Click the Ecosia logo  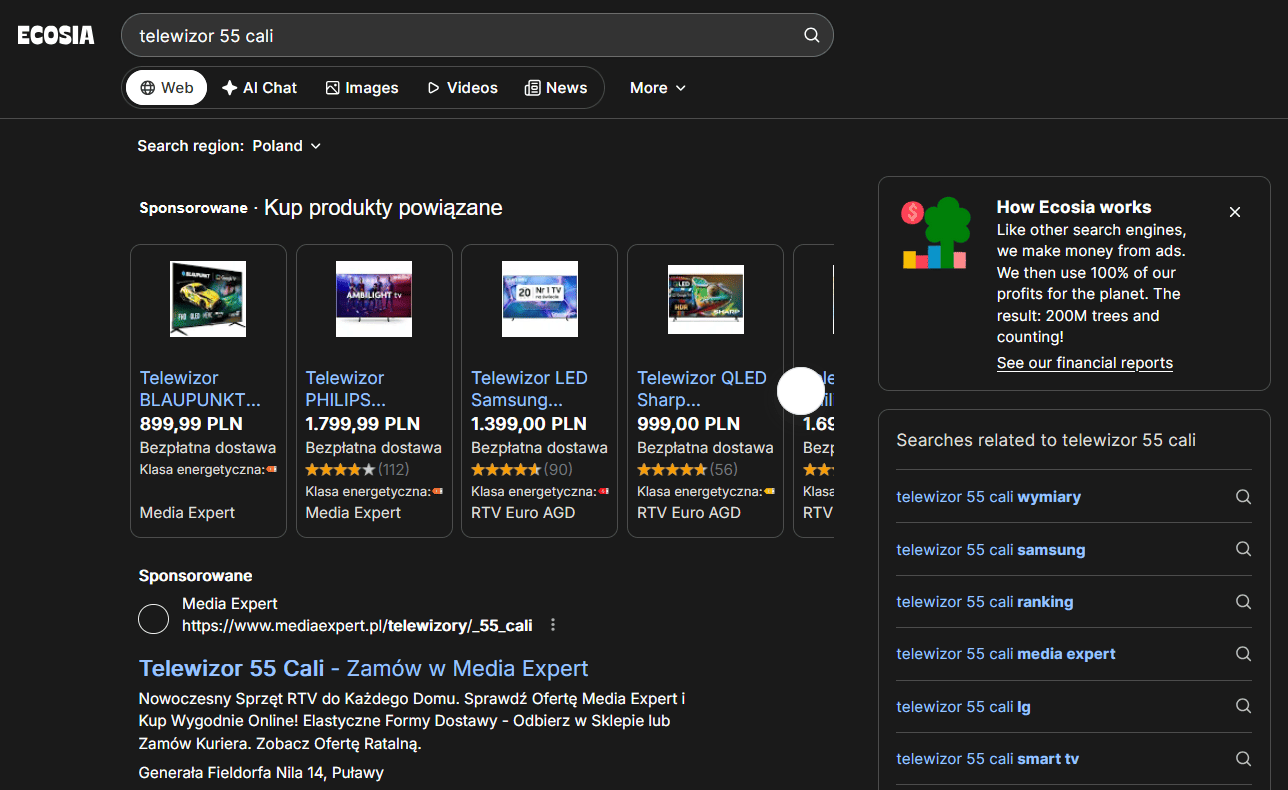pos(56,36)
